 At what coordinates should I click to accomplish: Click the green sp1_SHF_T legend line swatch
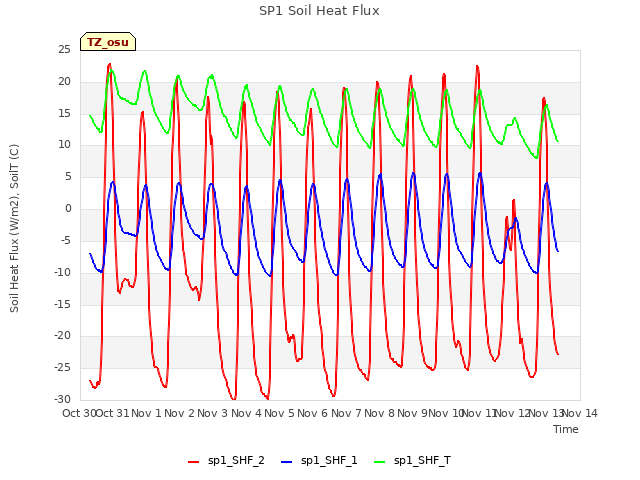pyautogui.click(x=380, y=462)
